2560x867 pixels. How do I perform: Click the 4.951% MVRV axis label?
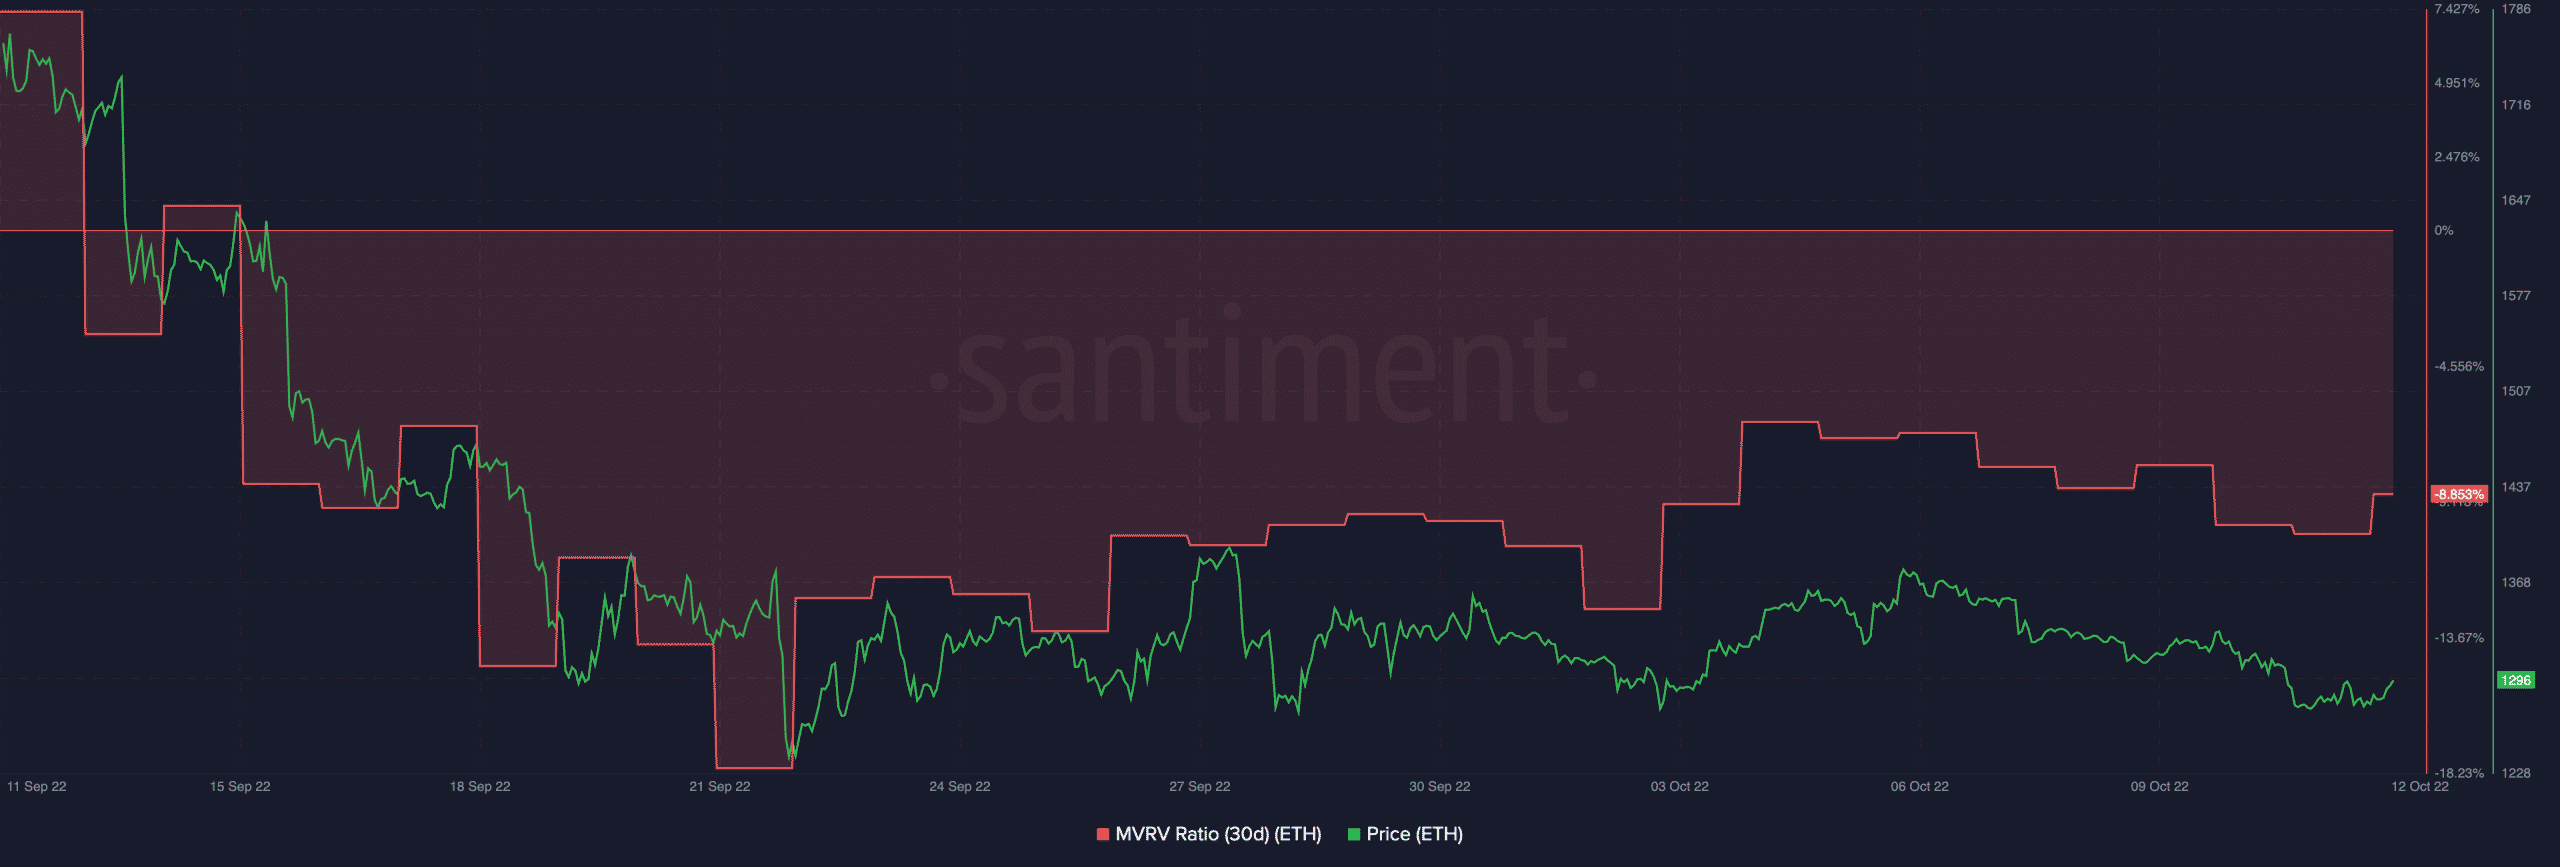click(x=2457, y=83)
